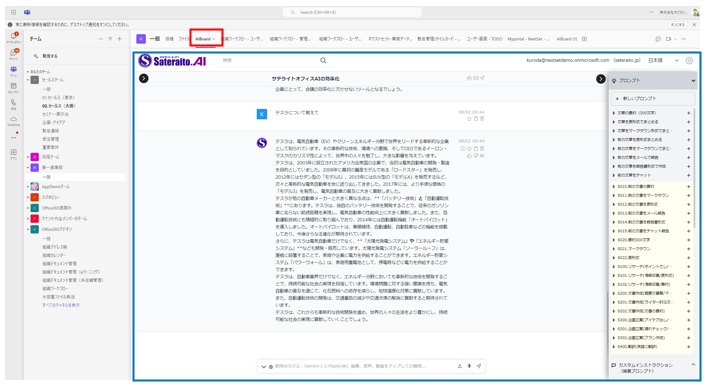Expand the カスタムインストラクション section
This screenshot has width=707, height=390.
tap(693, 364)
